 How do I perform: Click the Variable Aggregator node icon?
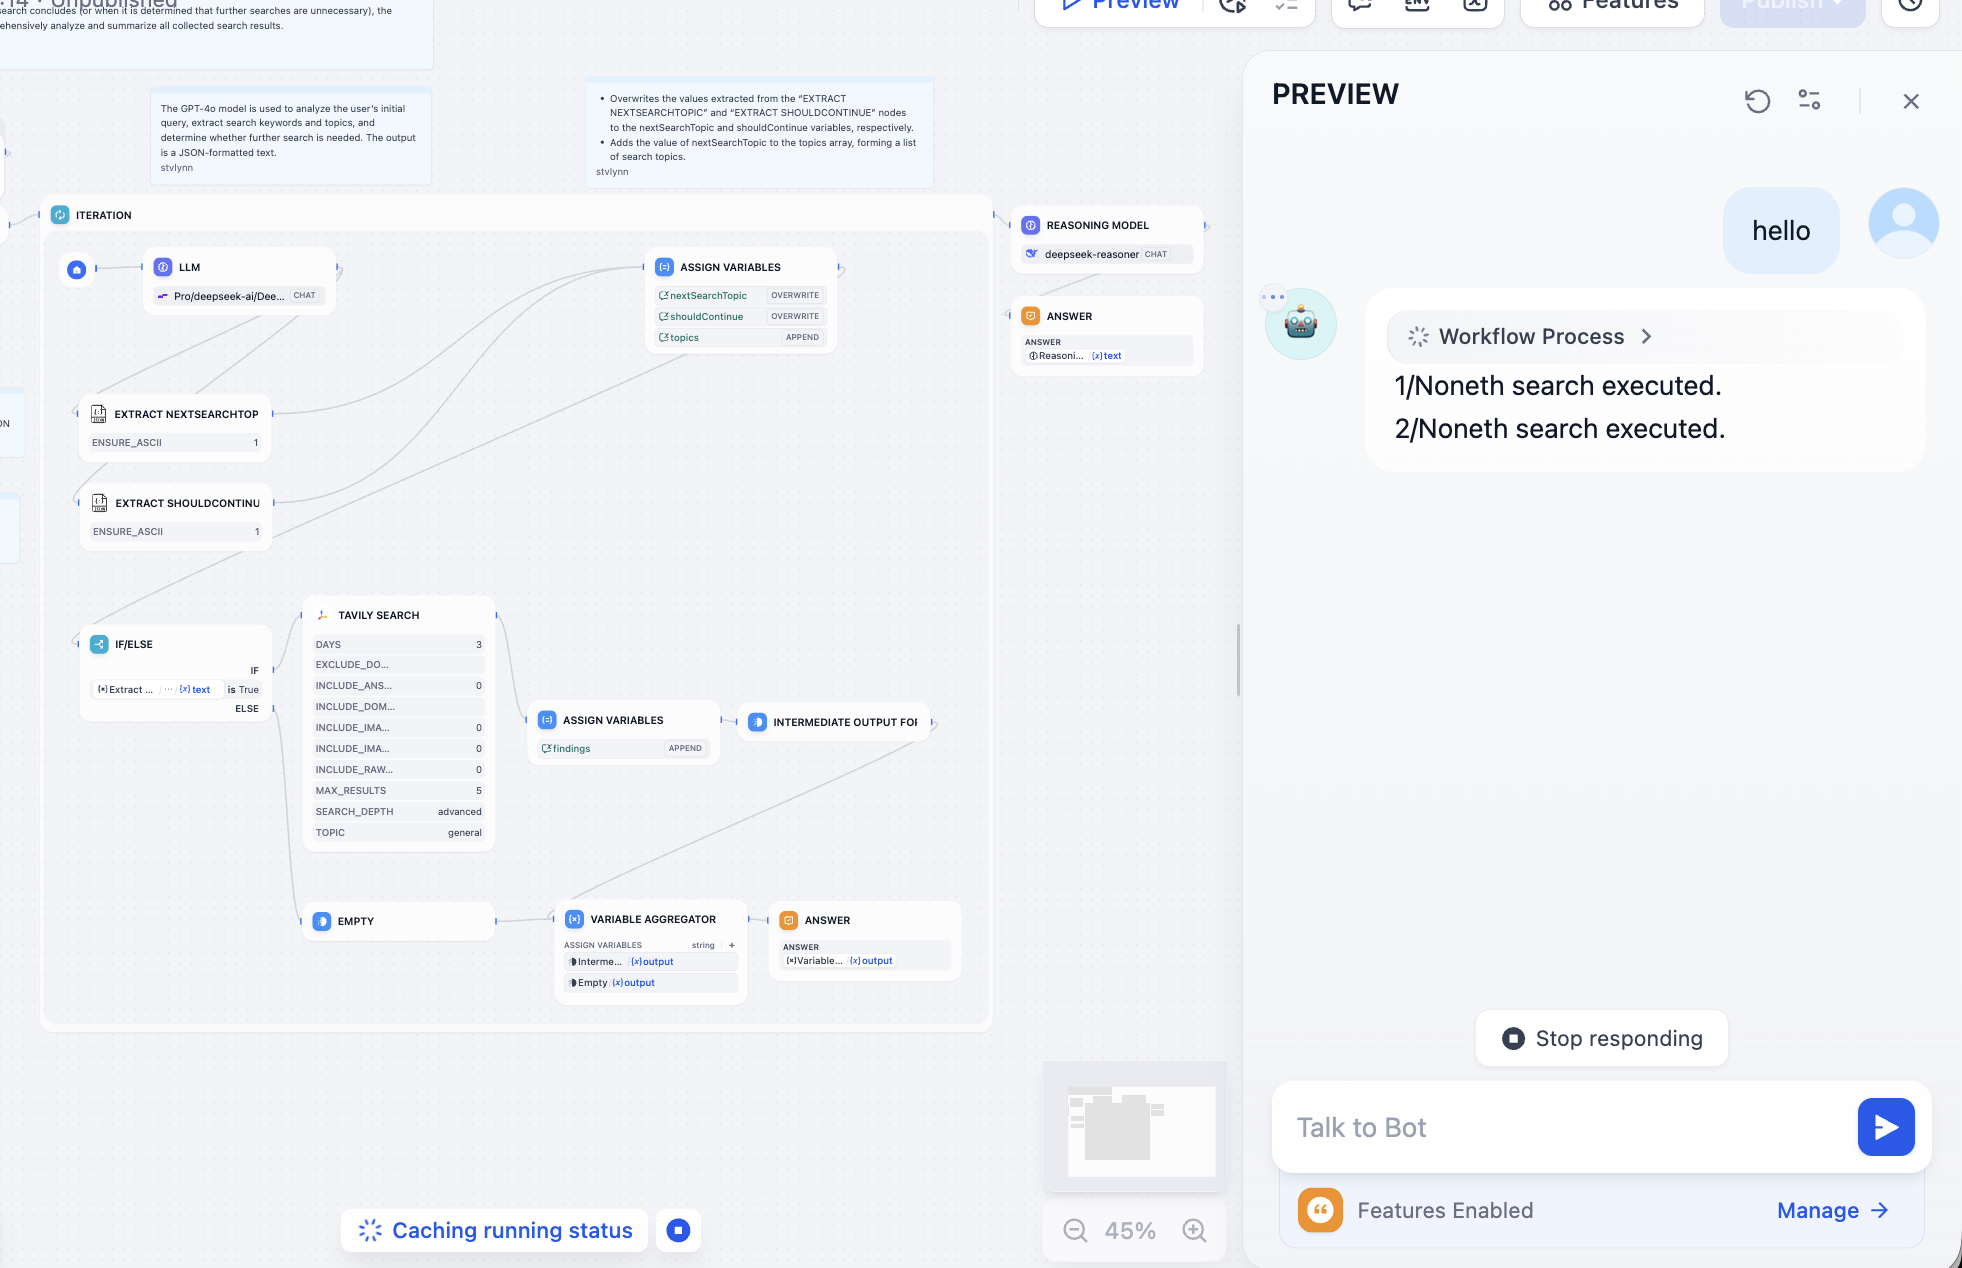pos(575,919)
